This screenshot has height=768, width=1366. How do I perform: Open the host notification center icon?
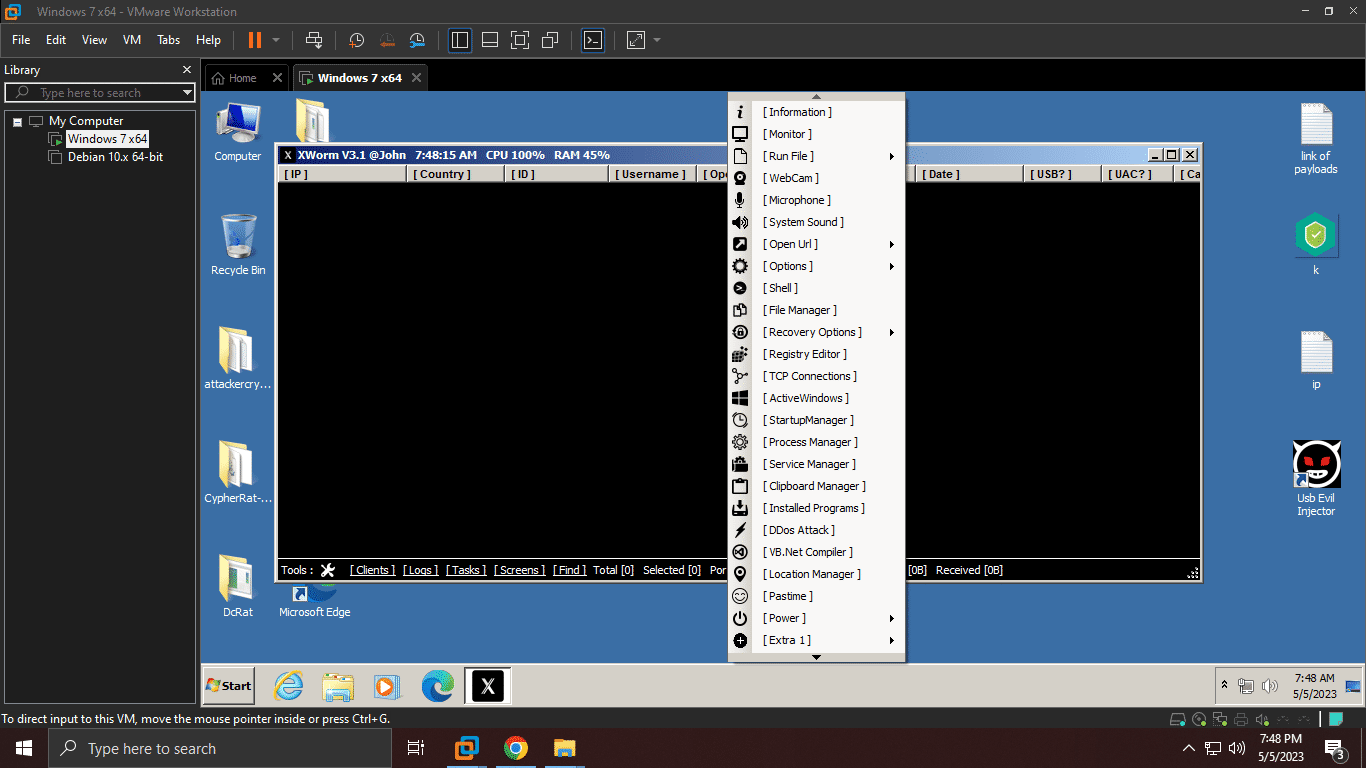[1335, 748]
